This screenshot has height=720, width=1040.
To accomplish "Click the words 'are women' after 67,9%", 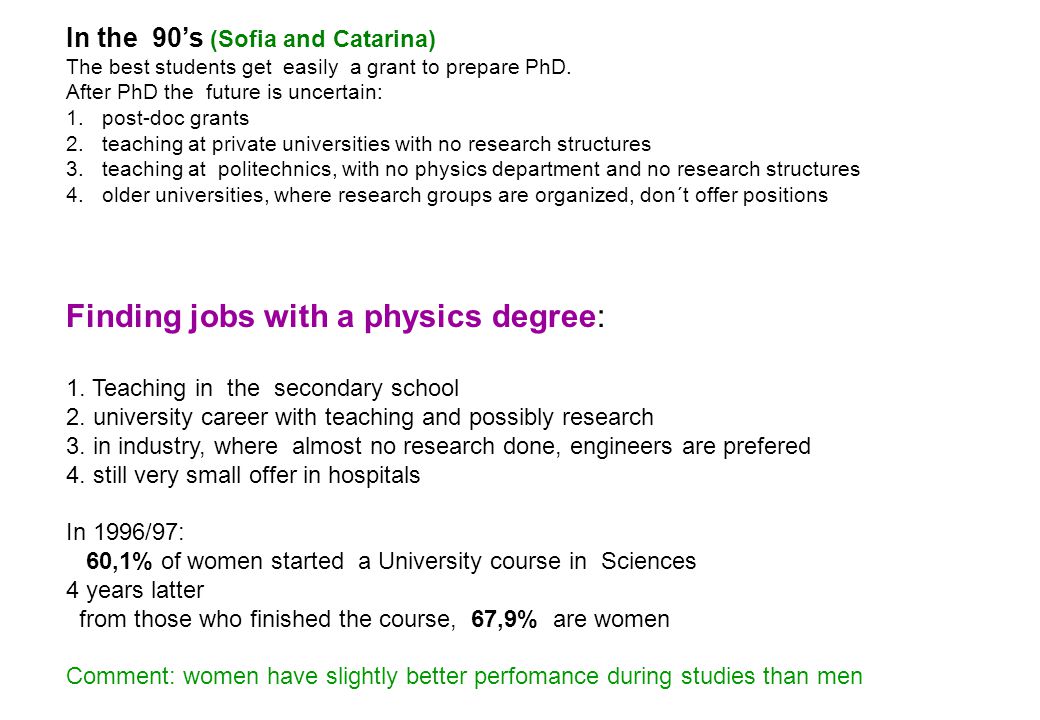I will (x=612, y=619).
